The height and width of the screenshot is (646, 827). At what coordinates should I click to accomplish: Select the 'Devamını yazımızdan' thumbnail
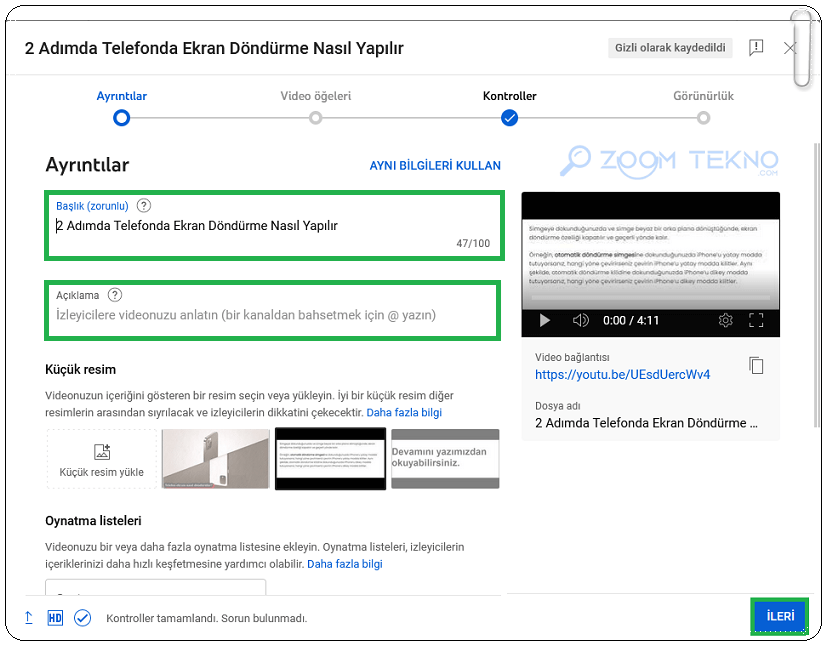tap(445, 458)
